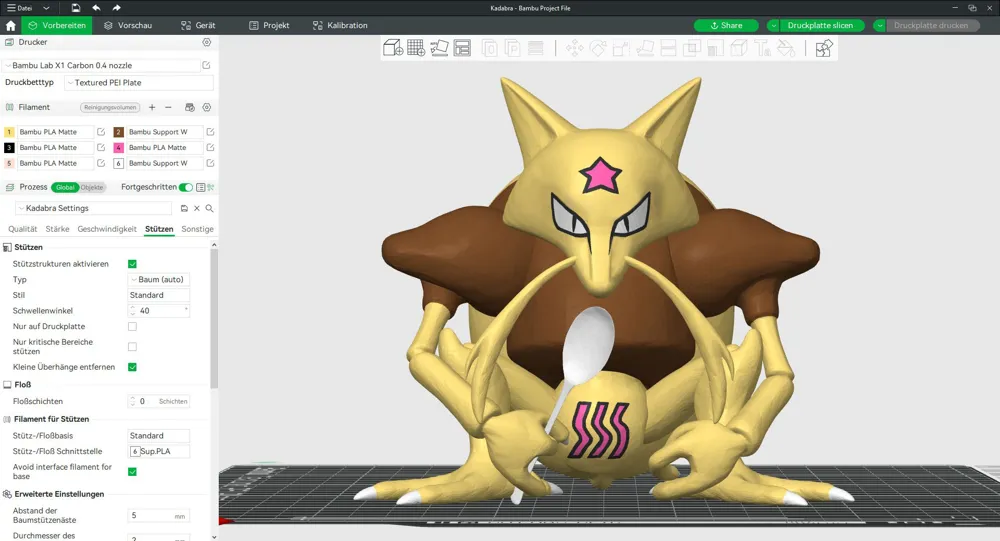Click the Home icon
This screenshot has height=541, width=1000.
point(10,26)
